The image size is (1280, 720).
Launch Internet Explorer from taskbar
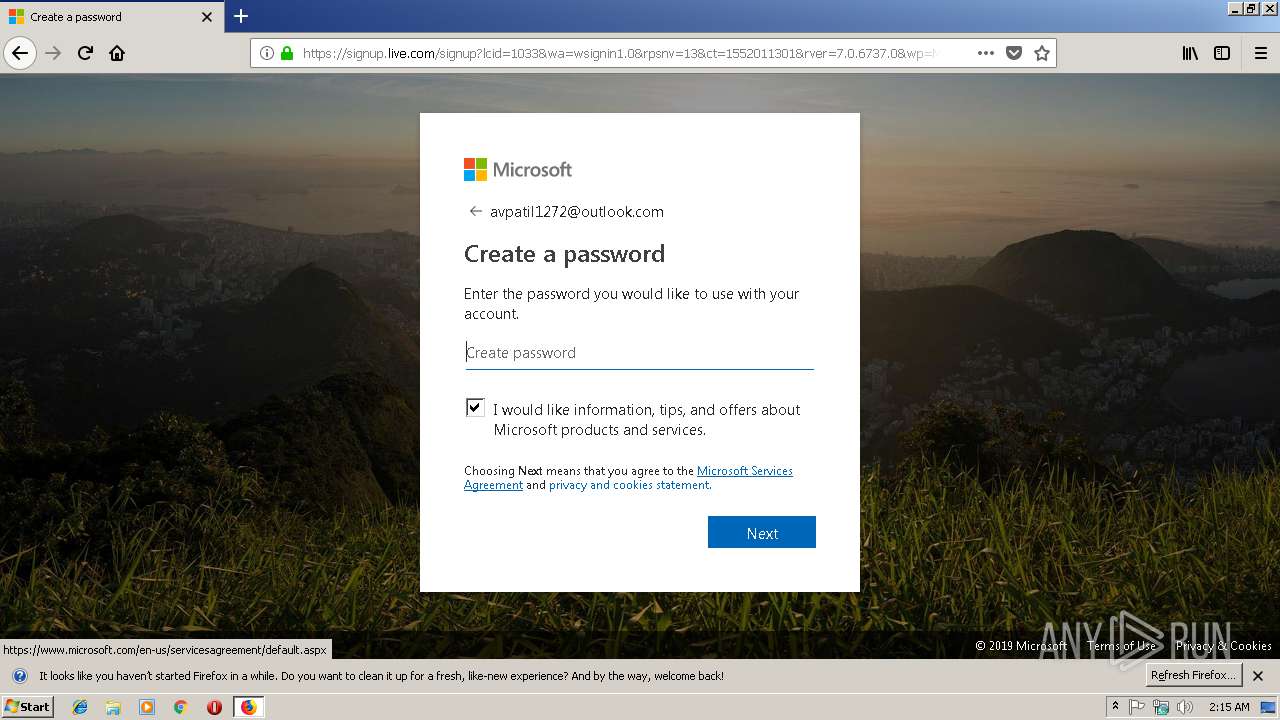coord(80,707)
